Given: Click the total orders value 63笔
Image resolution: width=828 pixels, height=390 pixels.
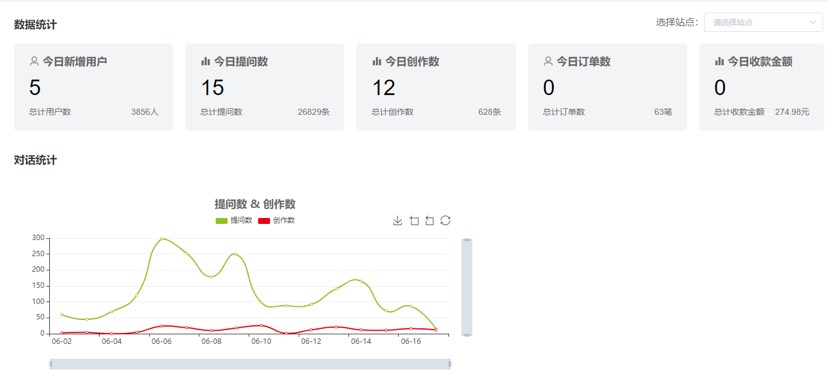Looking at the screenshot, I should tap(663, 112).
